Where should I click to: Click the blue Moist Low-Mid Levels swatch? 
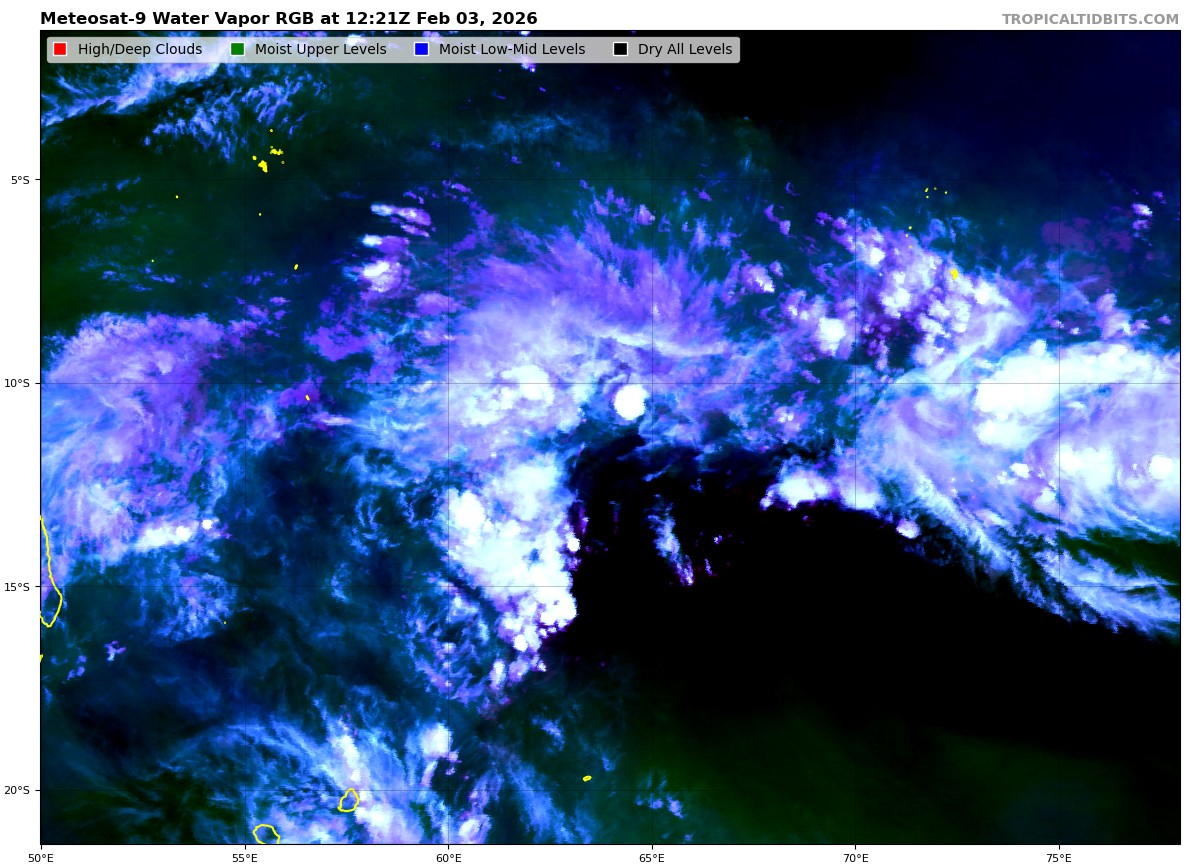point(421,50)
